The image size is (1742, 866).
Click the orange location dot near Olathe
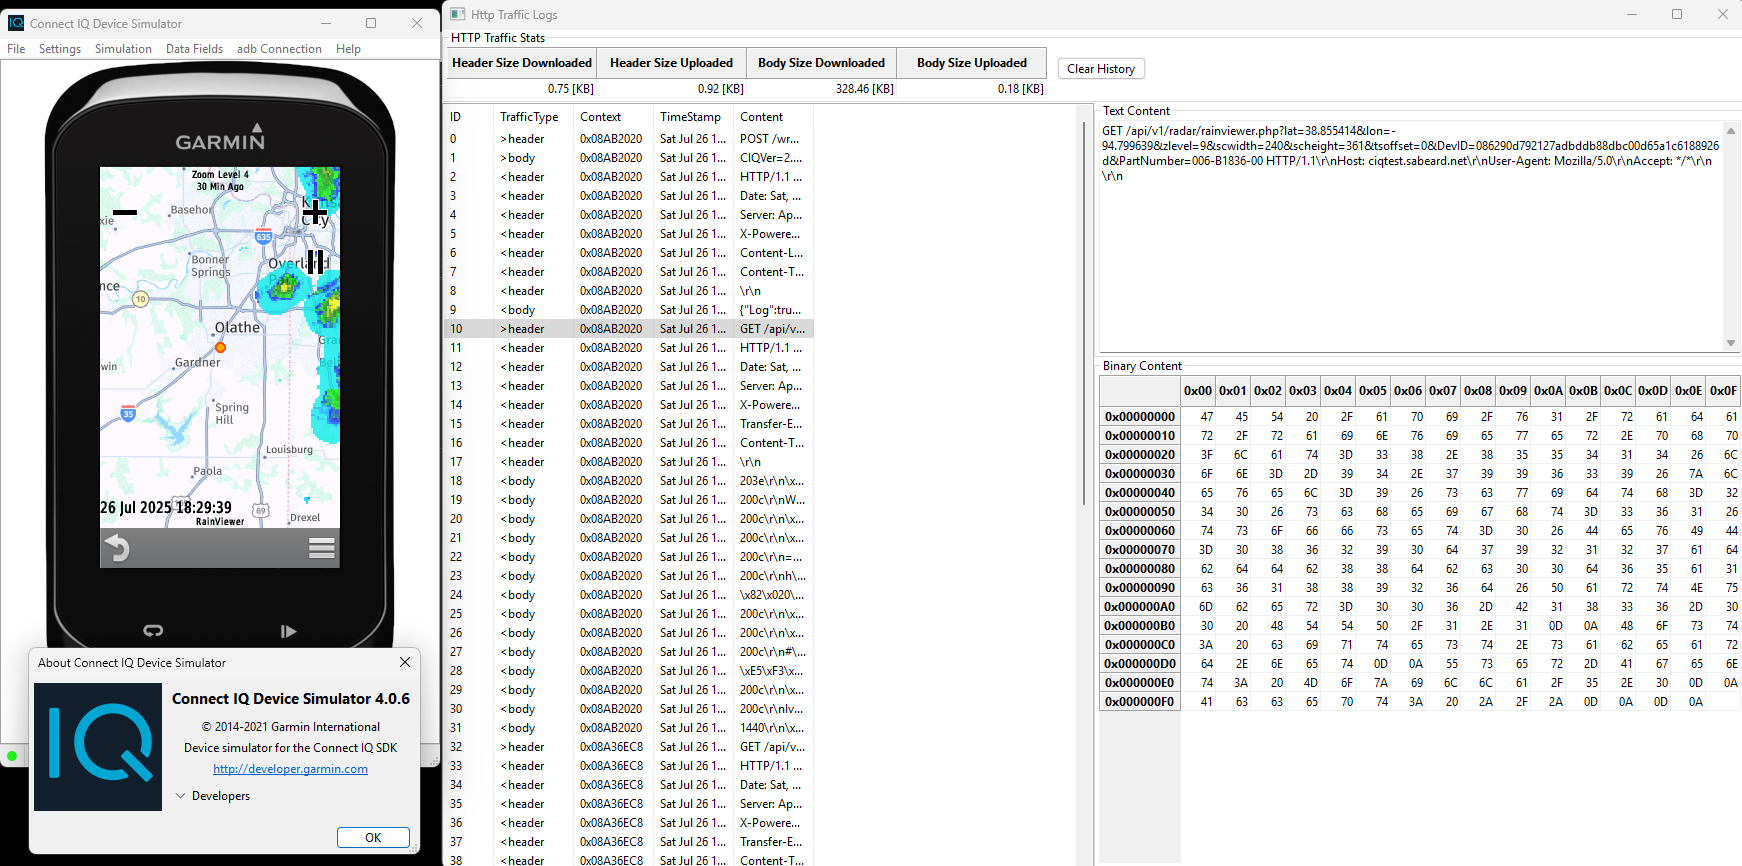click(220, 348)
